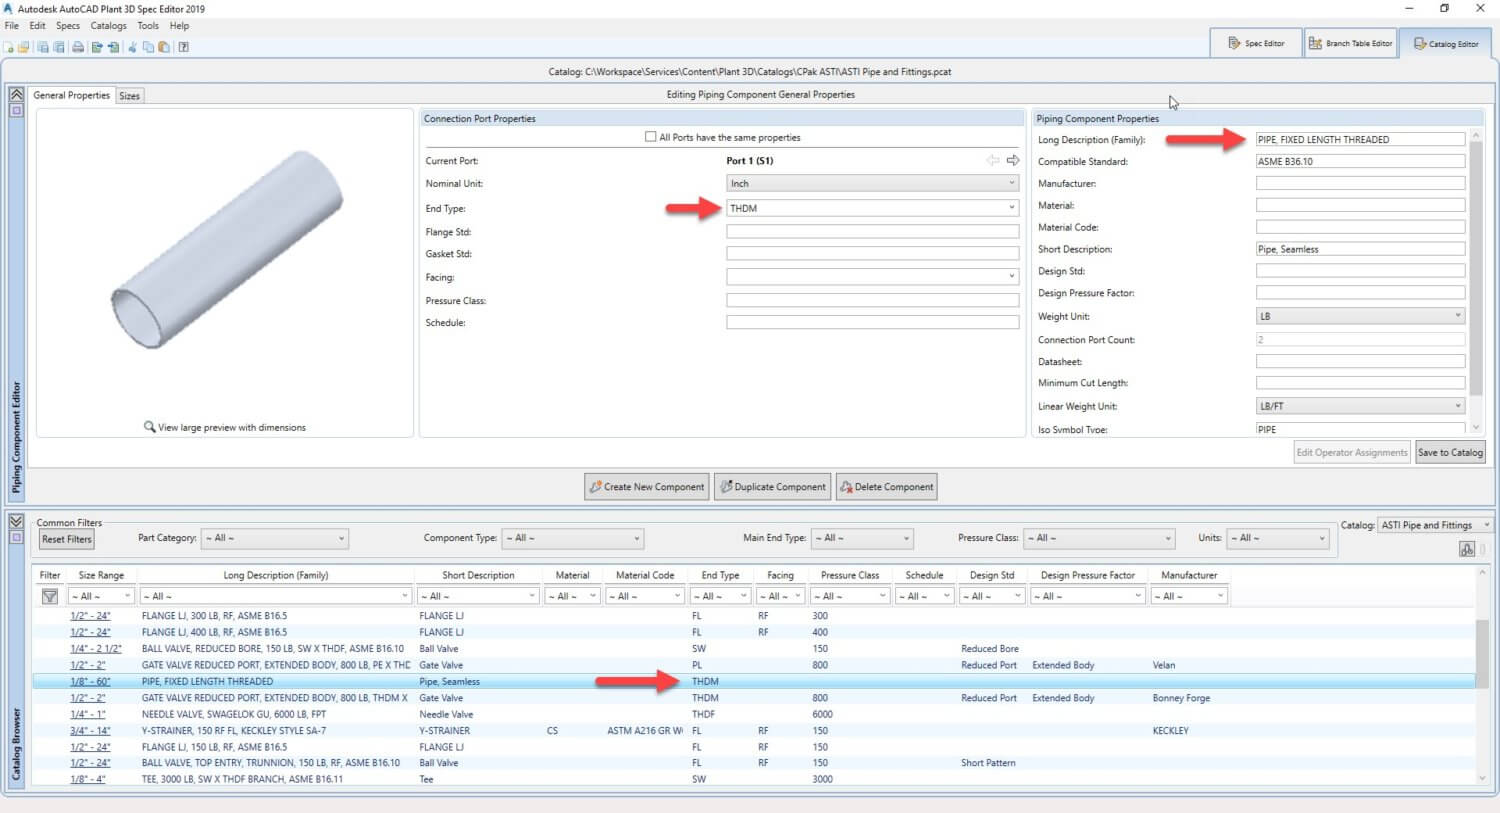Switch to the Spec Editor tab
Screen dimensions: 1500x813
click(1256, 43)
